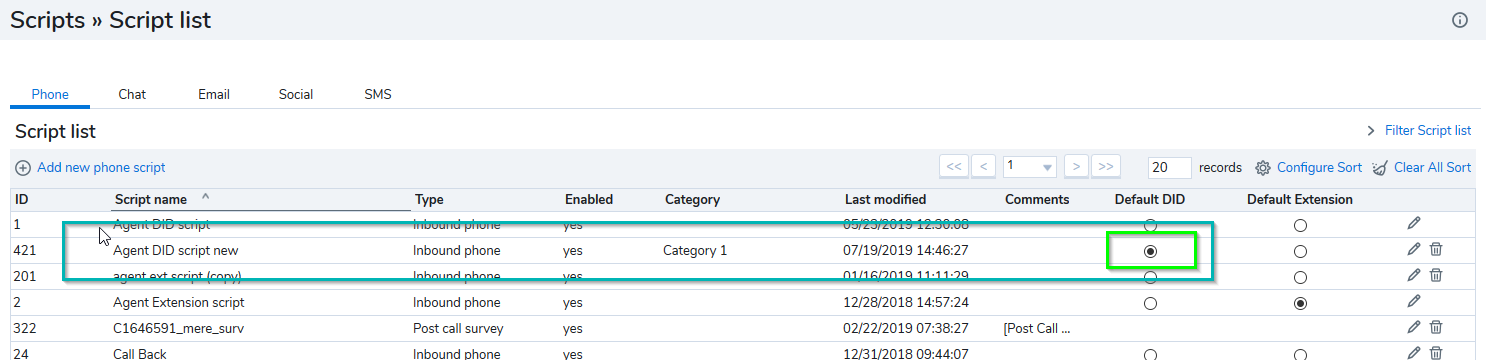Viewport: 1486px width, 360px height.
Task: Select Default DID for Call Back script
Action: pos(1150,354)
